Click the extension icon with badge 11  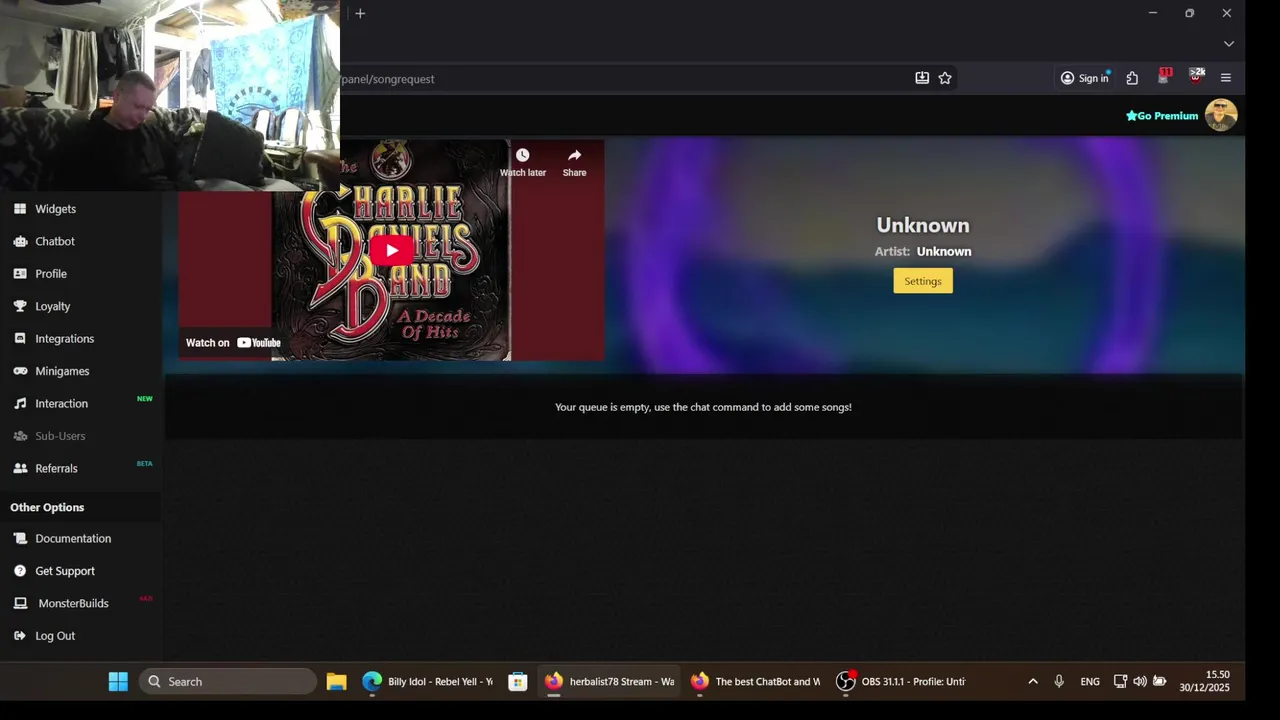pyautogui.click(x=1164, y=77)
